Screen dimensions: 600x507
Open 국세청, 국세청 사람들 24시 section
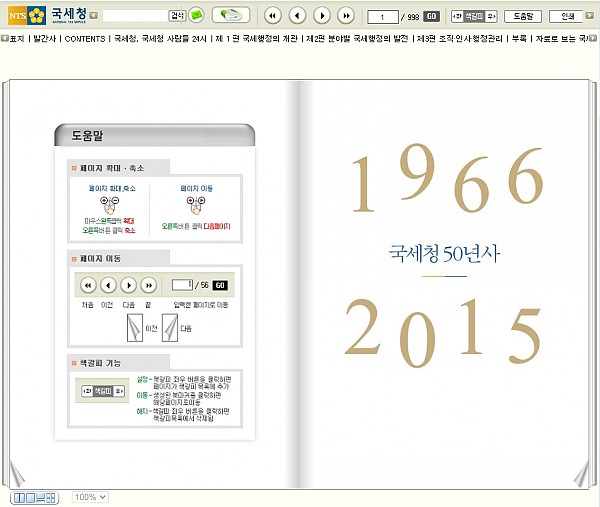pyautogui.click(x=160, y=39)
